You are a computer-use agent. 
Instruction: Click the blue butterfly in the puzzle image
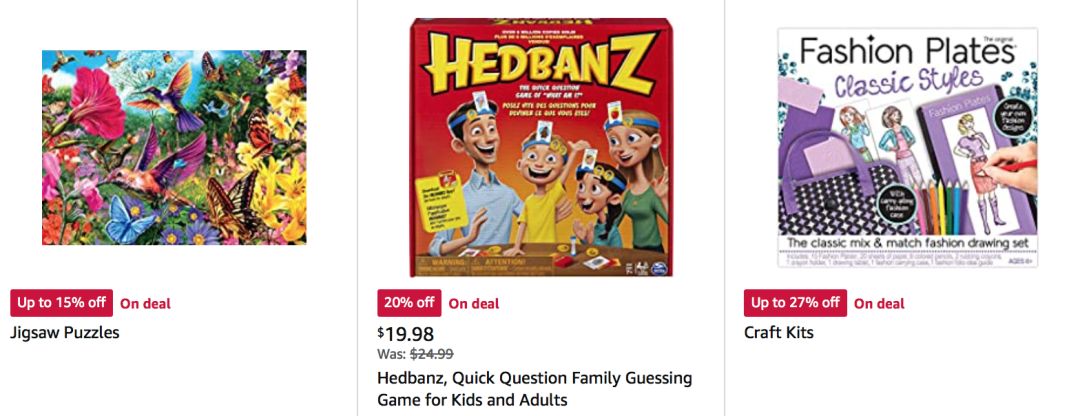(131, 218)
